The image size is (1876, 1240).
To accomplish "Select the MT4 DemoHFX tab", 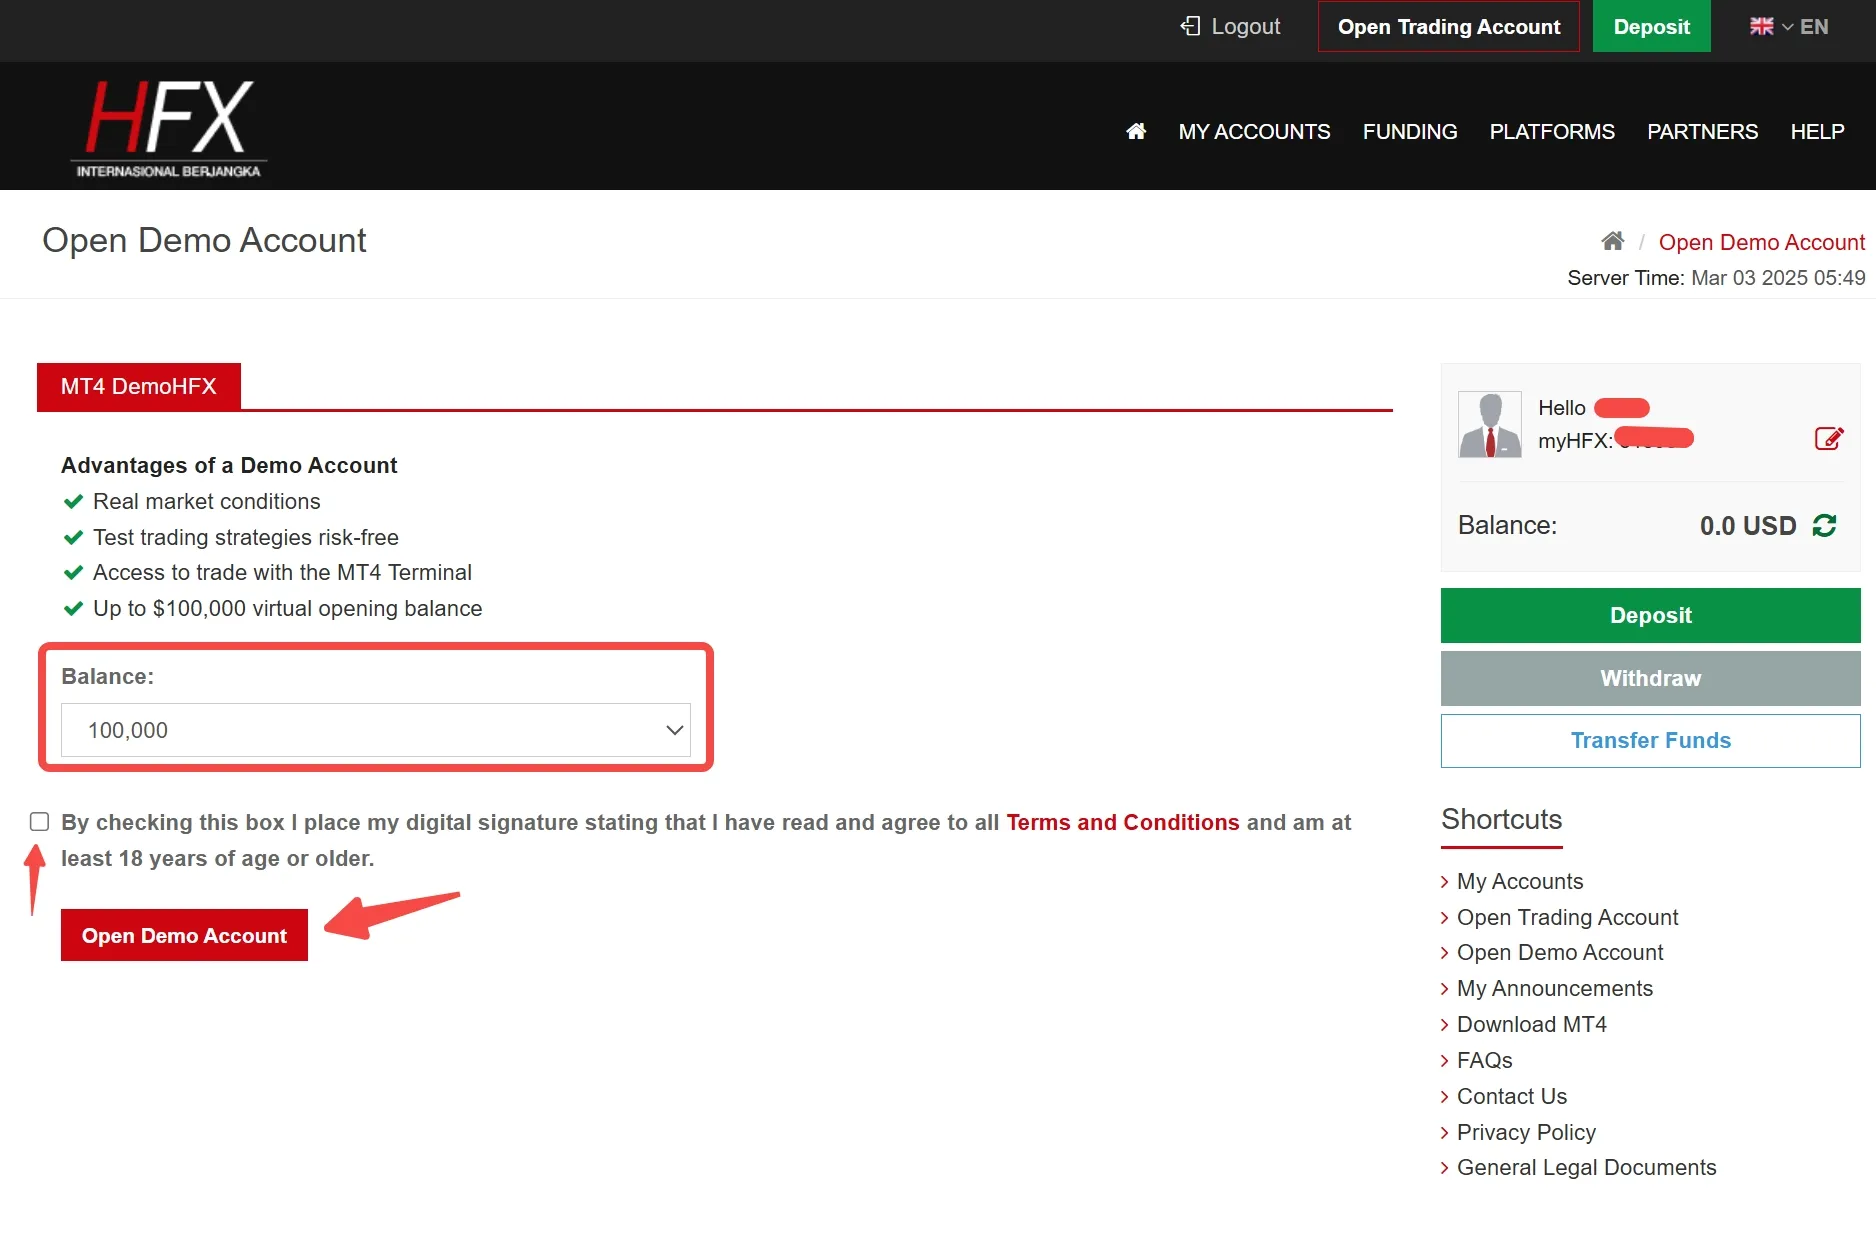I will [x=139, y=386].
